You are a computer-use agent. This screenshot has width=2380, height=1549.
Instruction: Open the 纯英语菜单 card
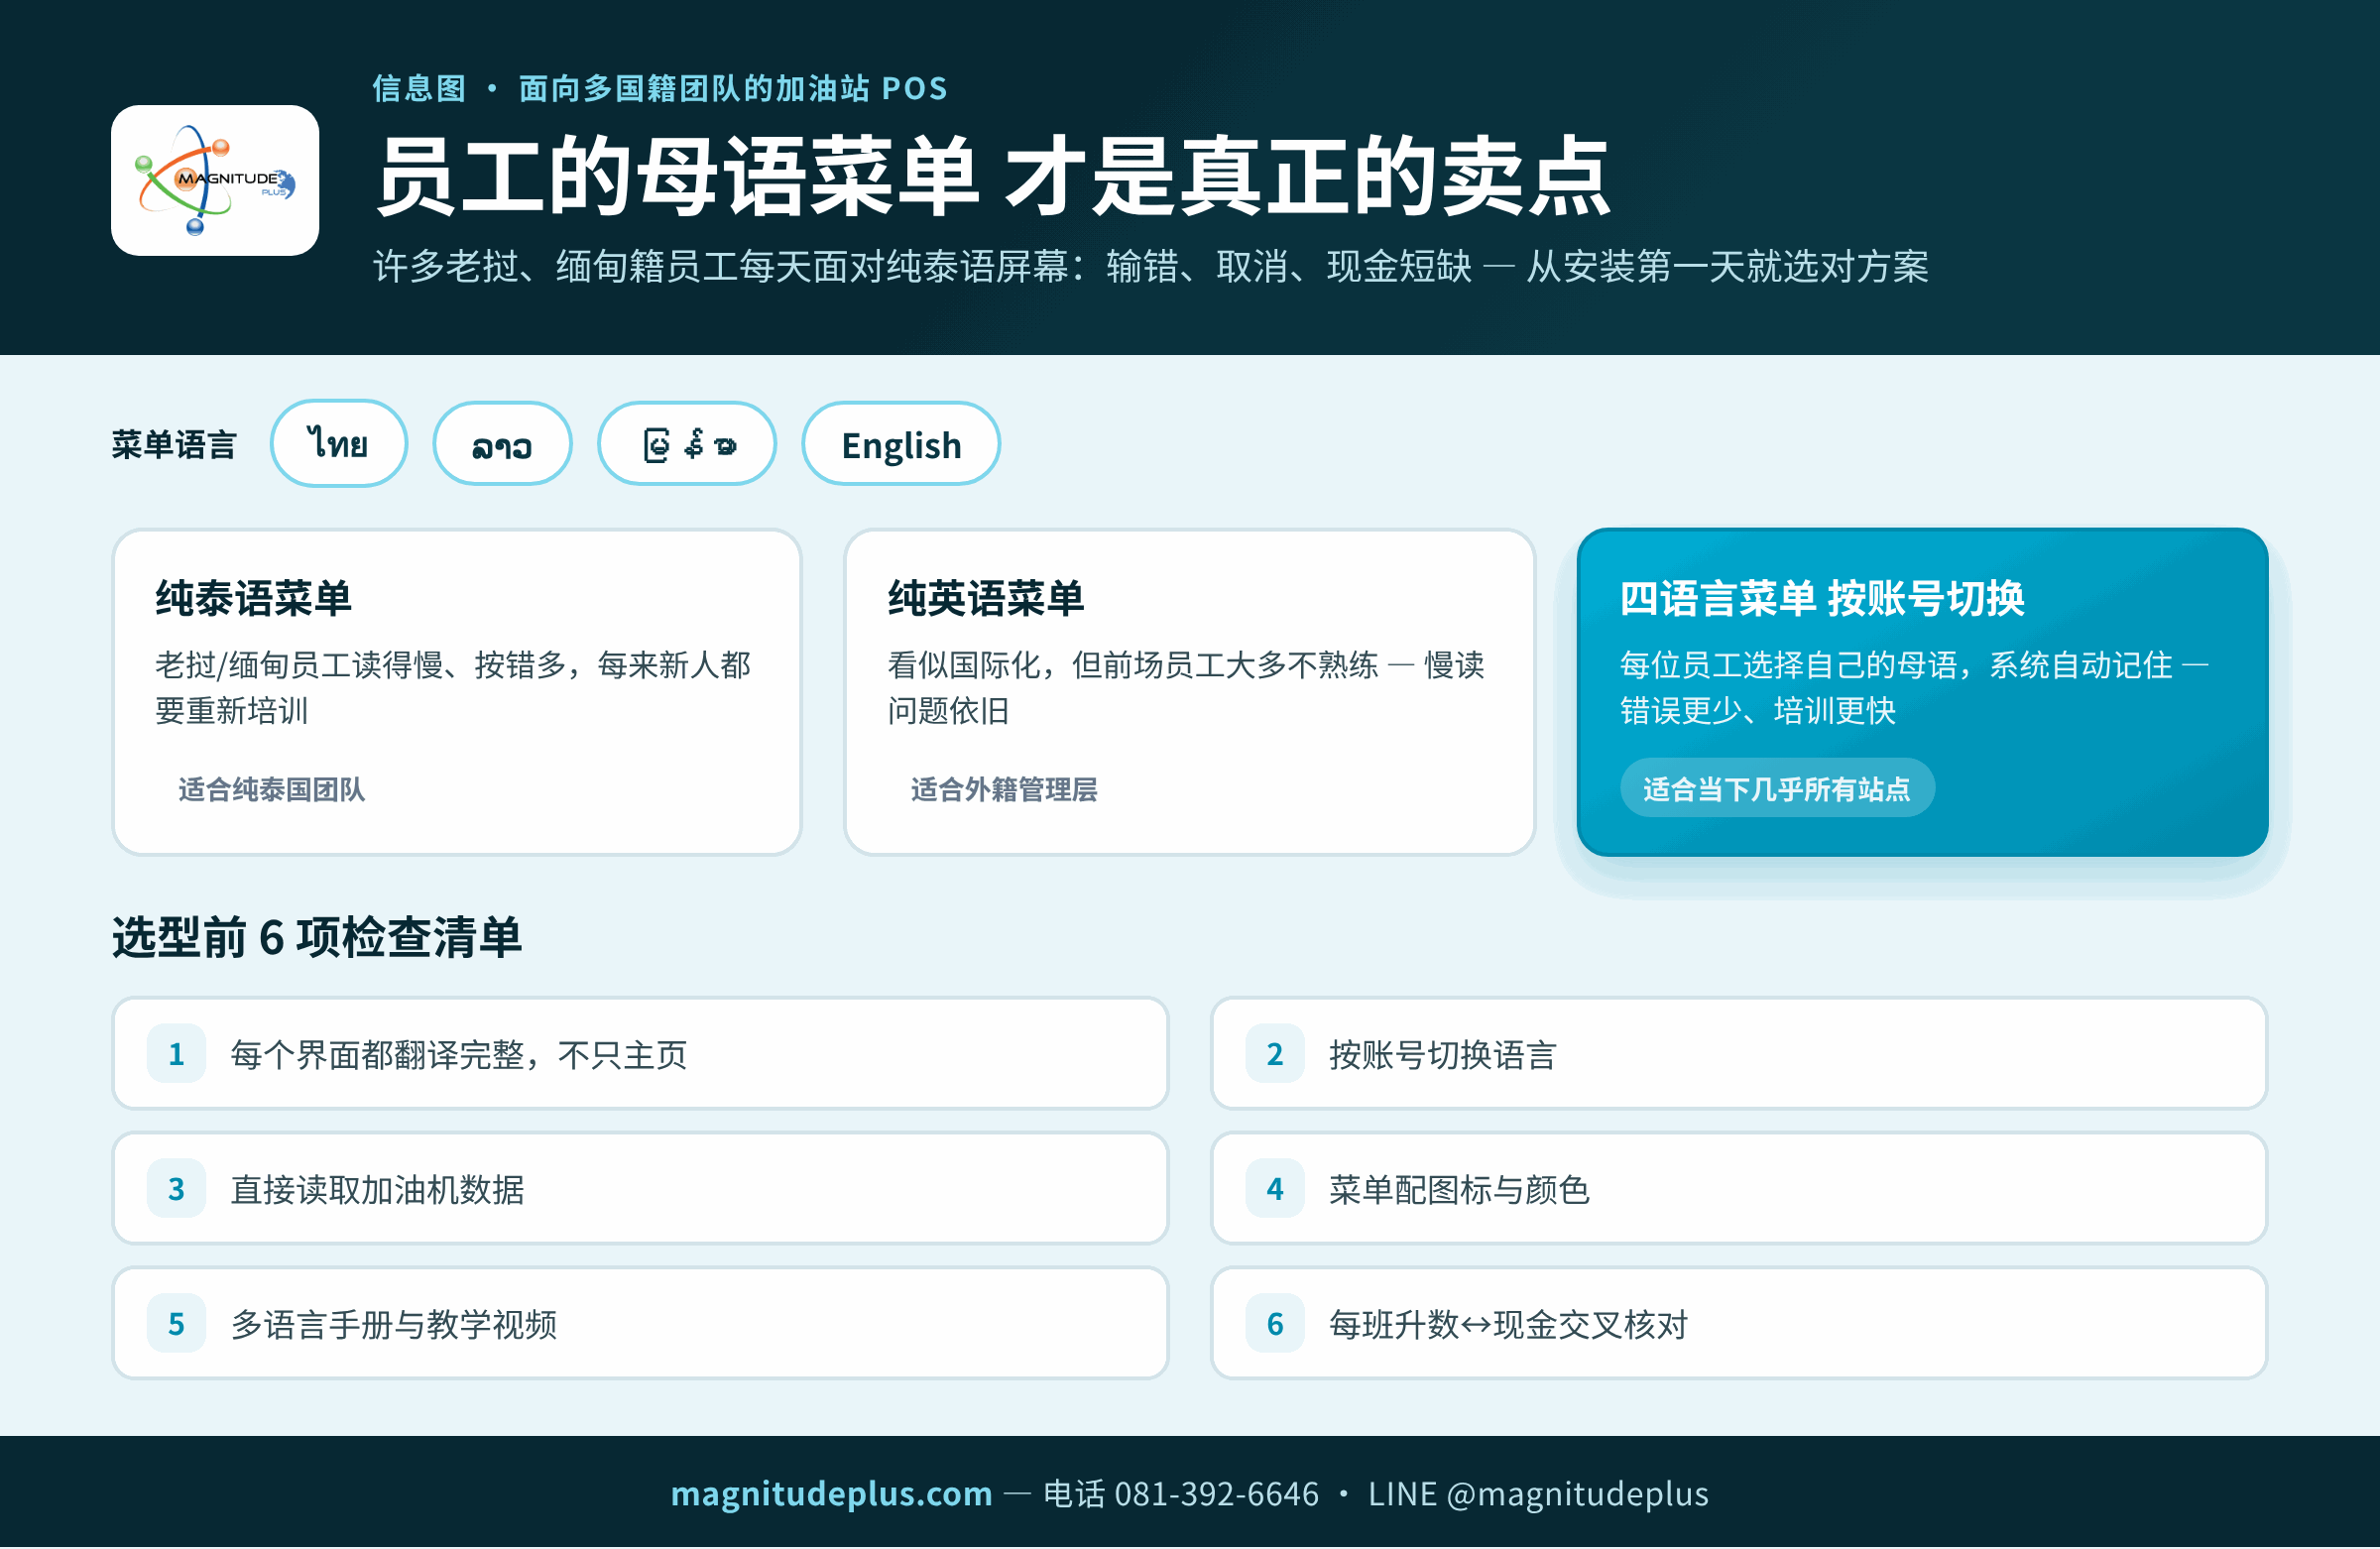pos(1190,693)
